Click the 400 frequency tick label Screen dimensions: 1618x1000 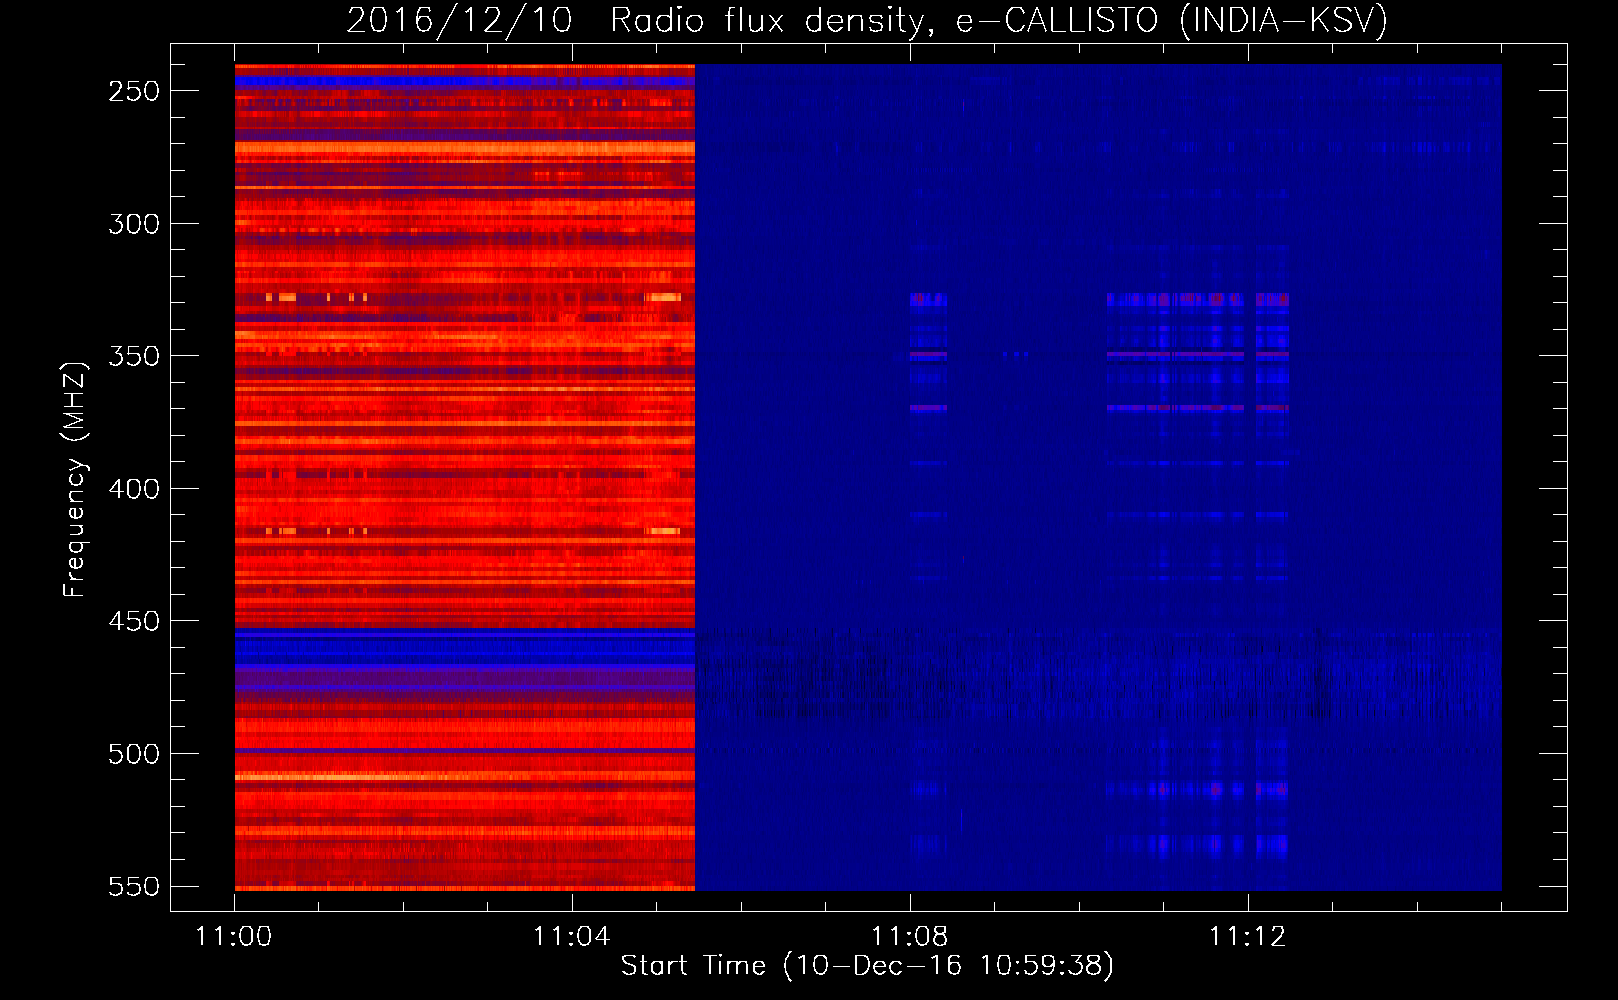coord(134,489)
